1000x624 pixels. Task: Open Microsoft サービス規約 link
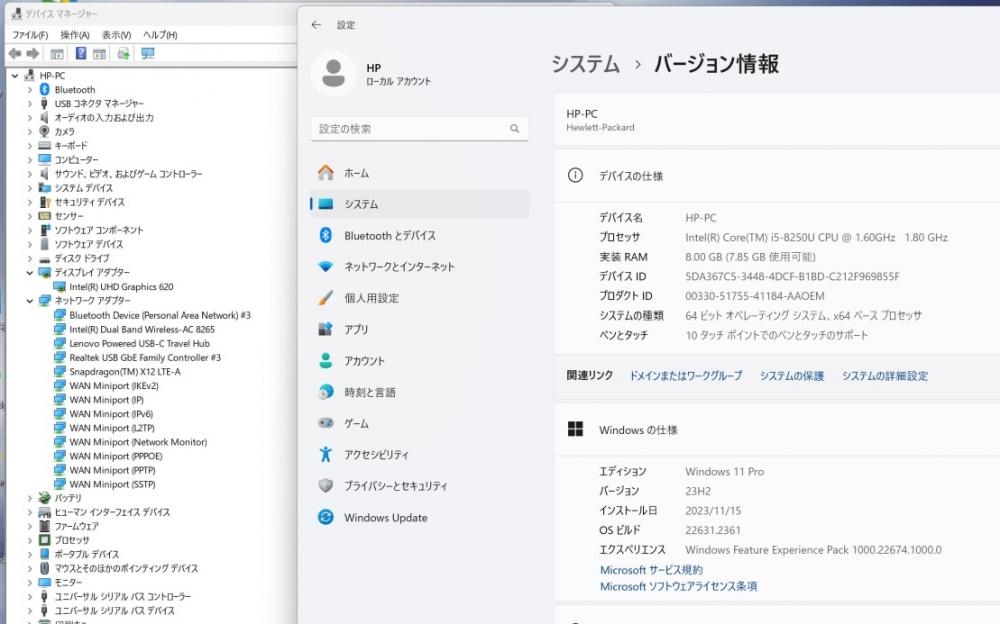(651, 570)
